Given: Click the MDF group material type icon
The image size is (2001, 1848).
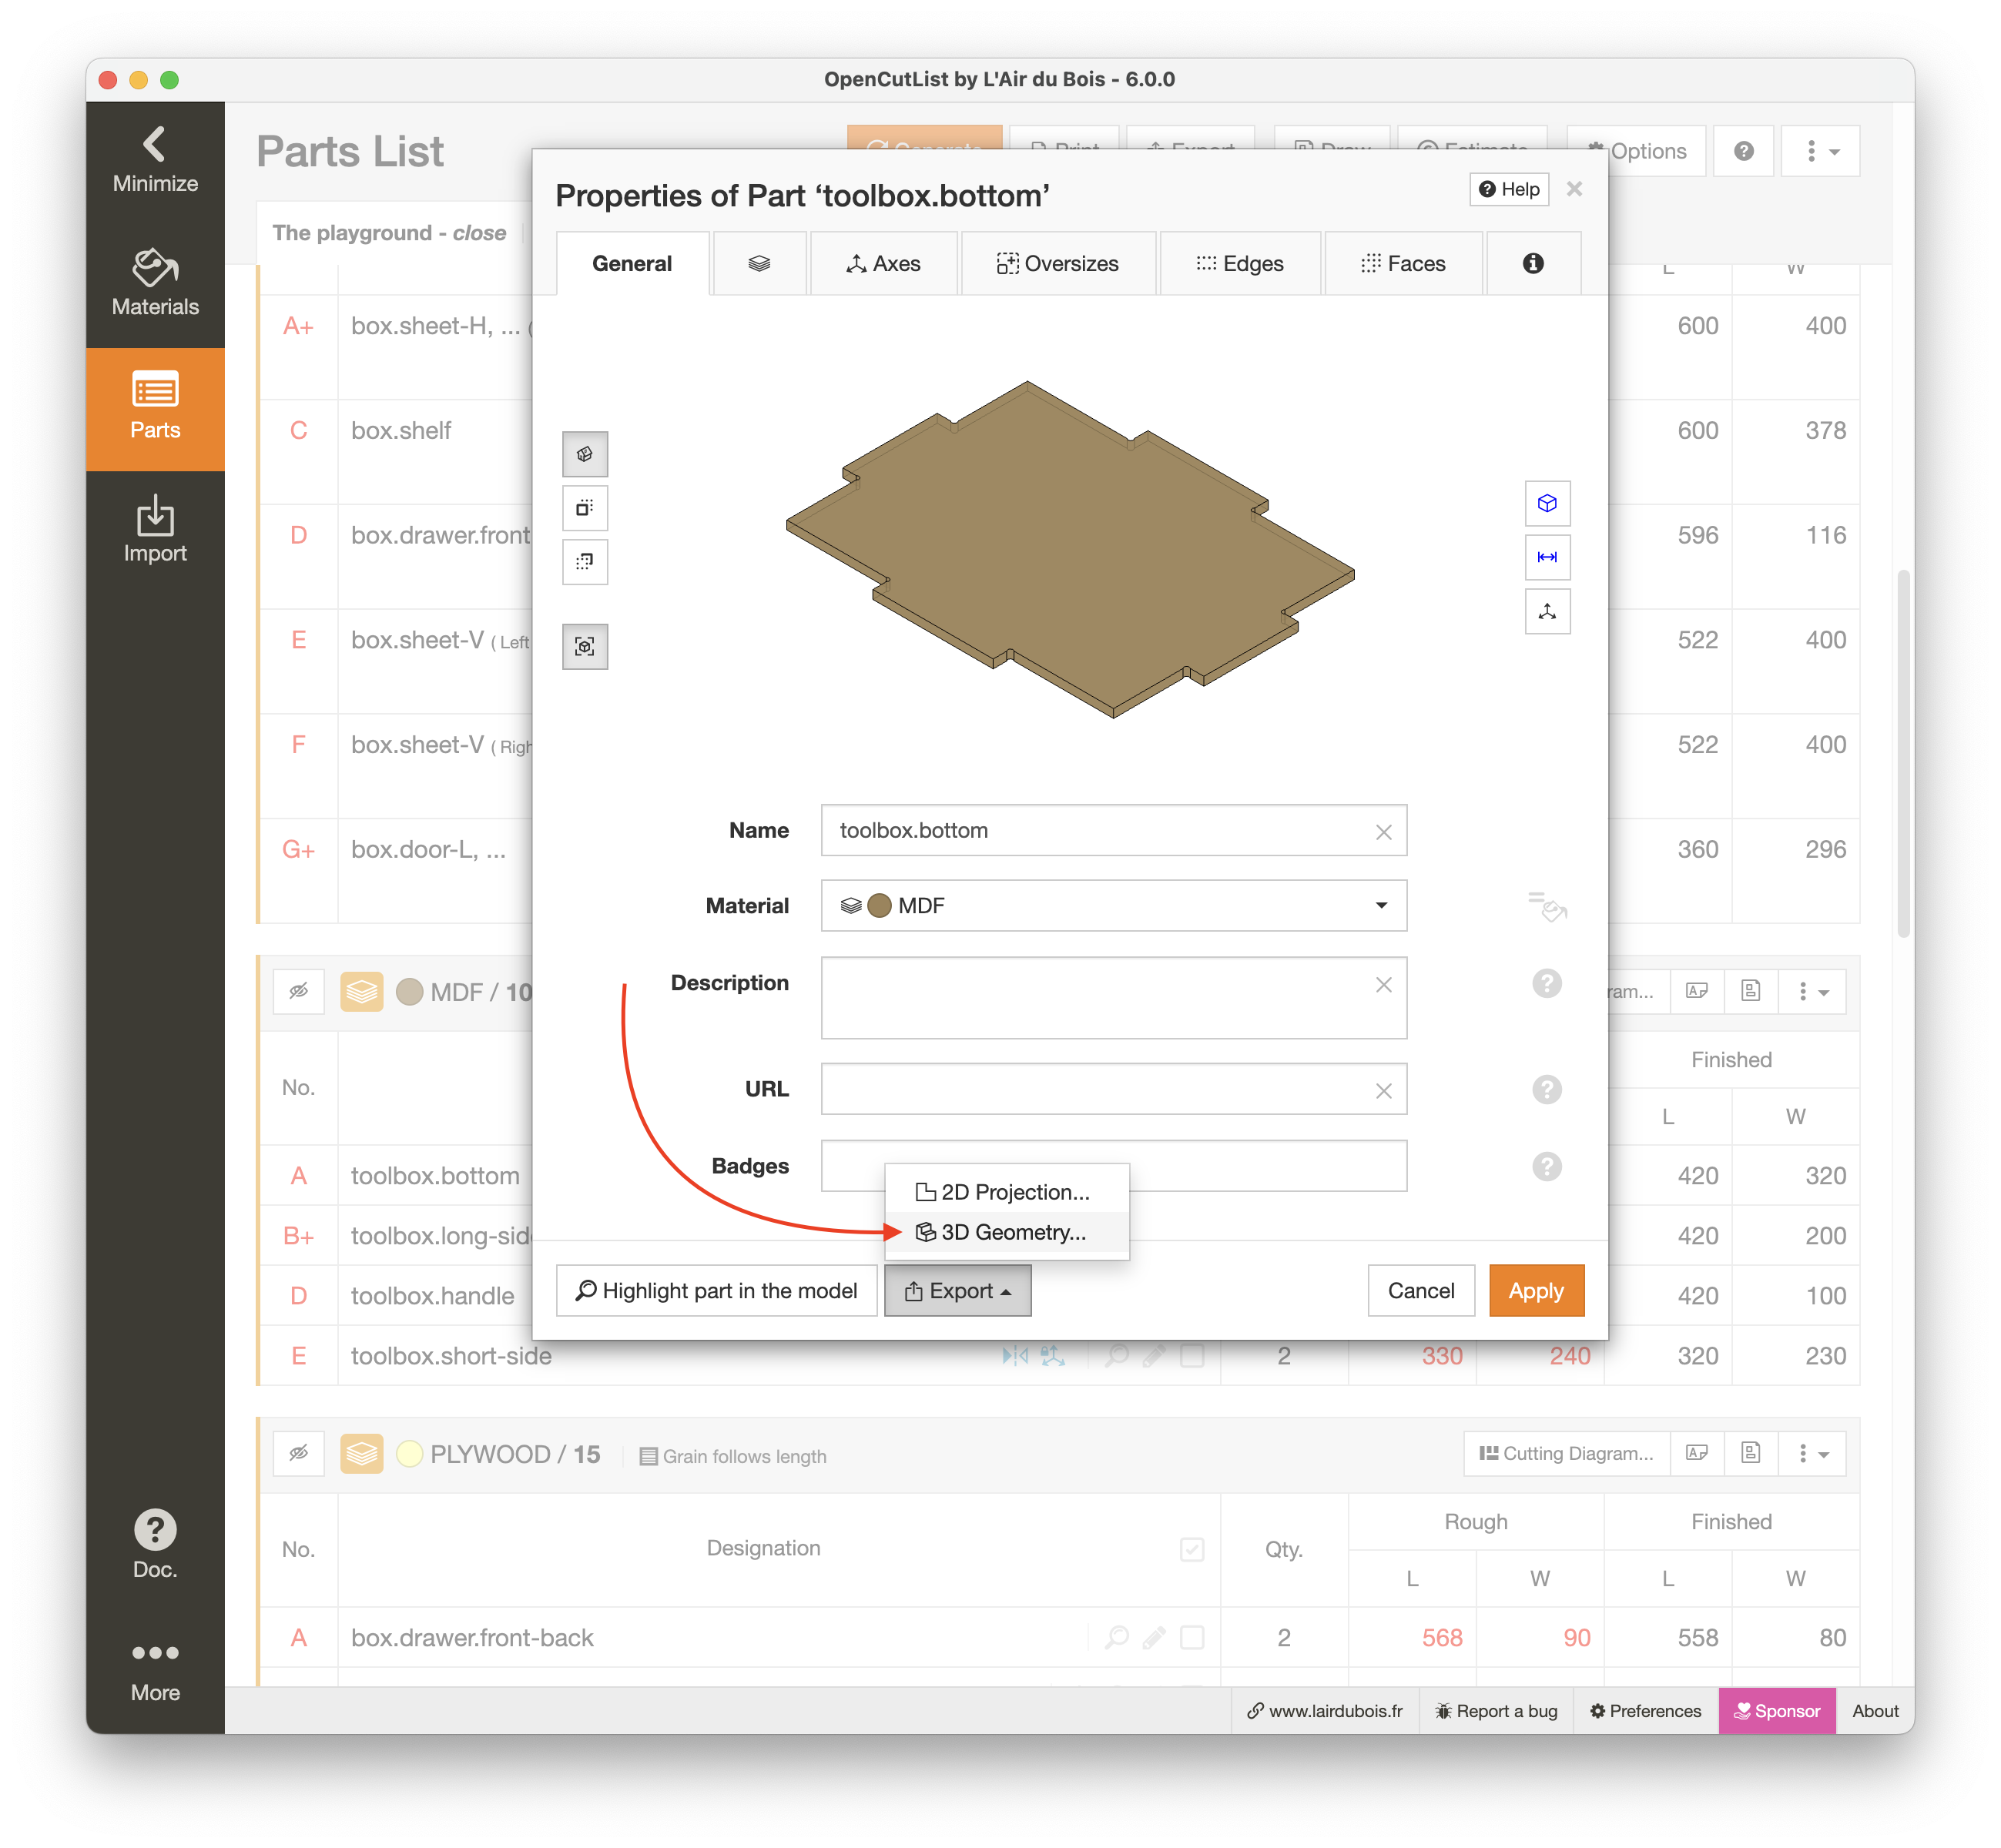Looking at the screenshot, I should pos(361,992).
